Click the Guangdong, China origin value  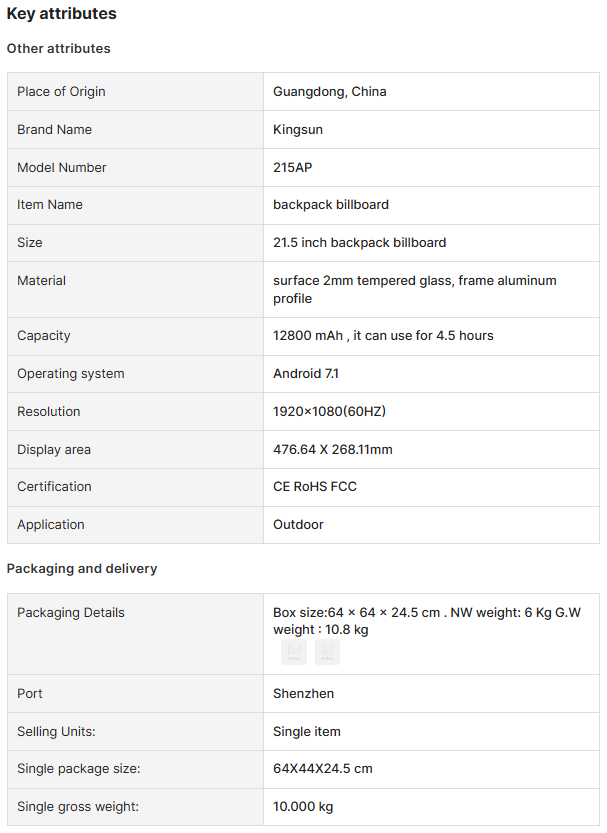pos(330,91)
